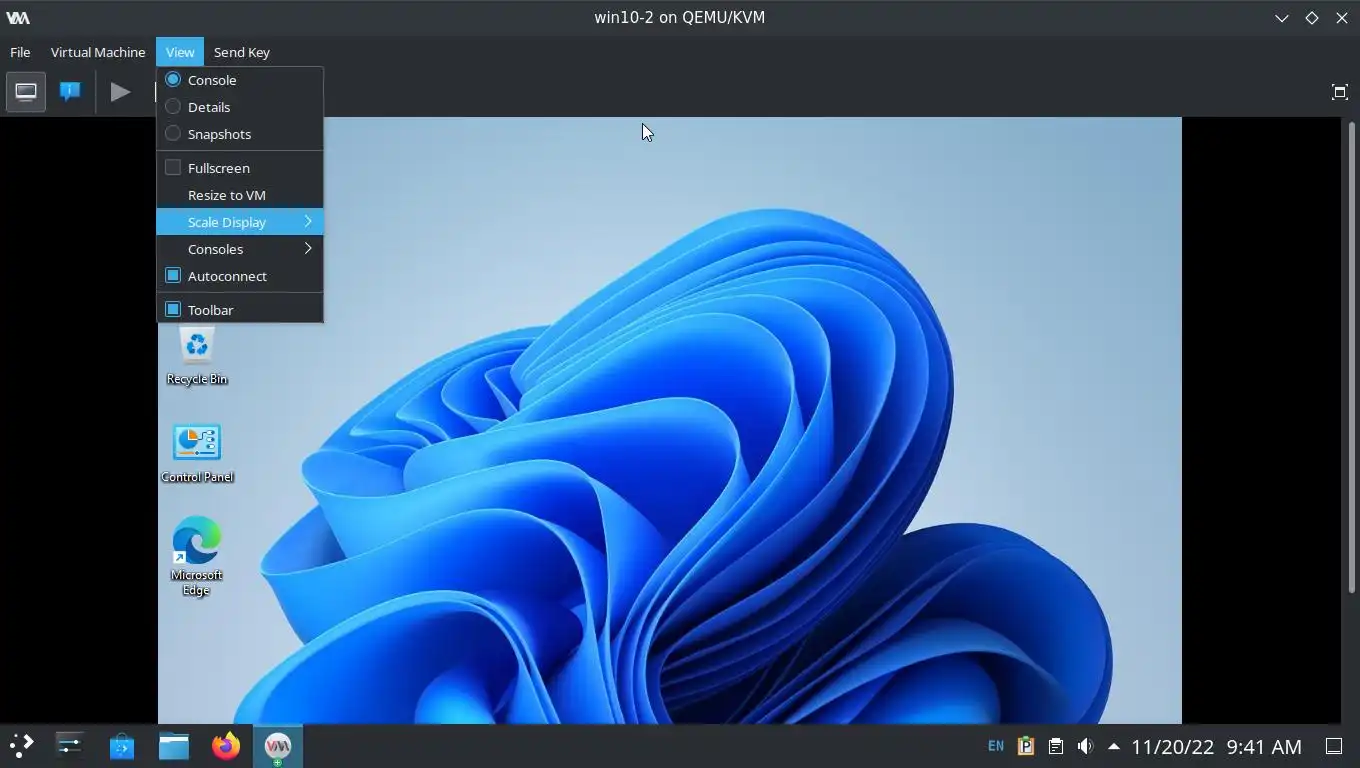1360x768 pixels.
Task: Open KDE application launcher
Action: (x=21, y=745)
